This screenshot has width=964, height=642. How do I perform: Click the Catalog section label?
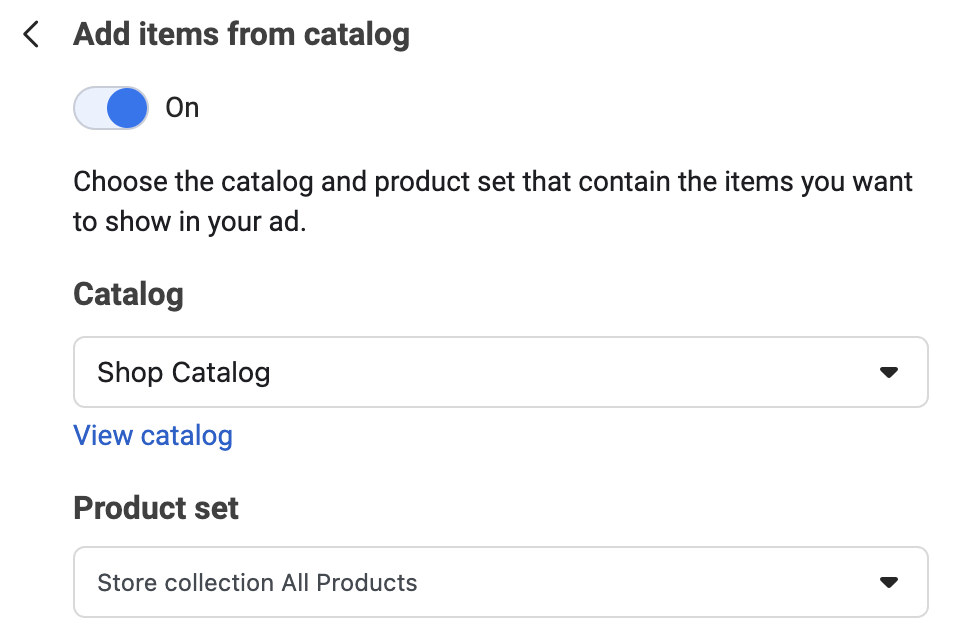(x=128, y=295)
